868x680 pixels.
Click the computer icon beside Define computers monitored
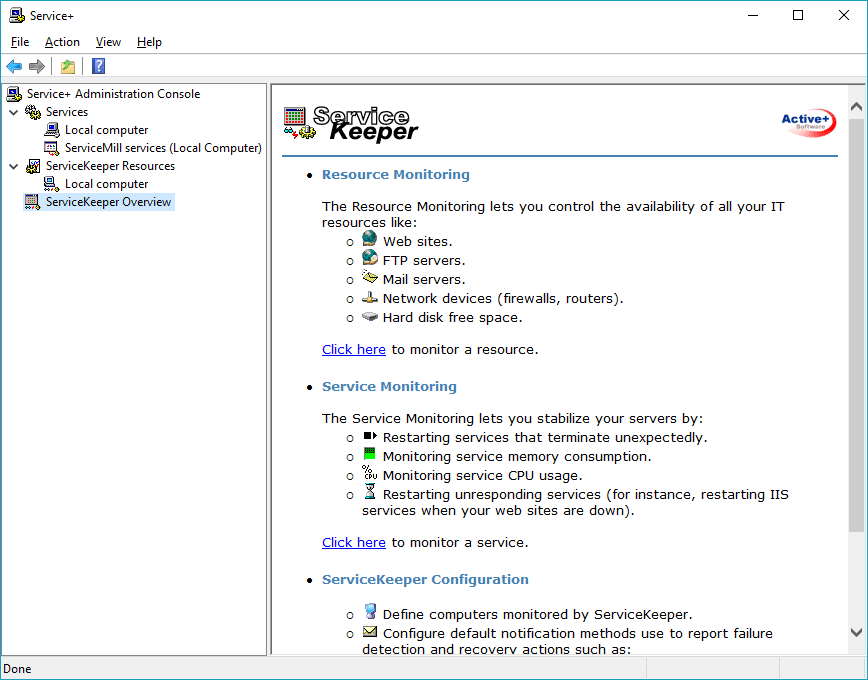(x=370, y=611)
